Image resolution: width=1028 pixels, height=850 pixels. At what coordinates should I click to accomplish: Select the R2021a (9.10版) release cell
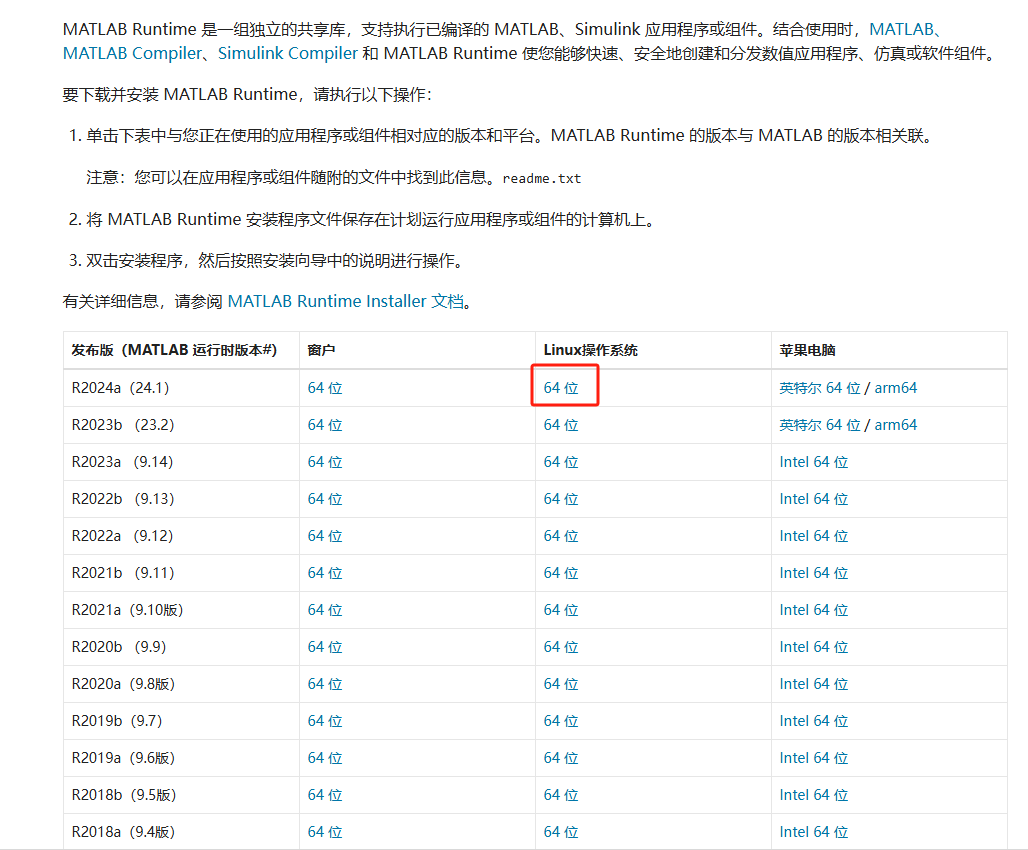click(x=182, y=610)
